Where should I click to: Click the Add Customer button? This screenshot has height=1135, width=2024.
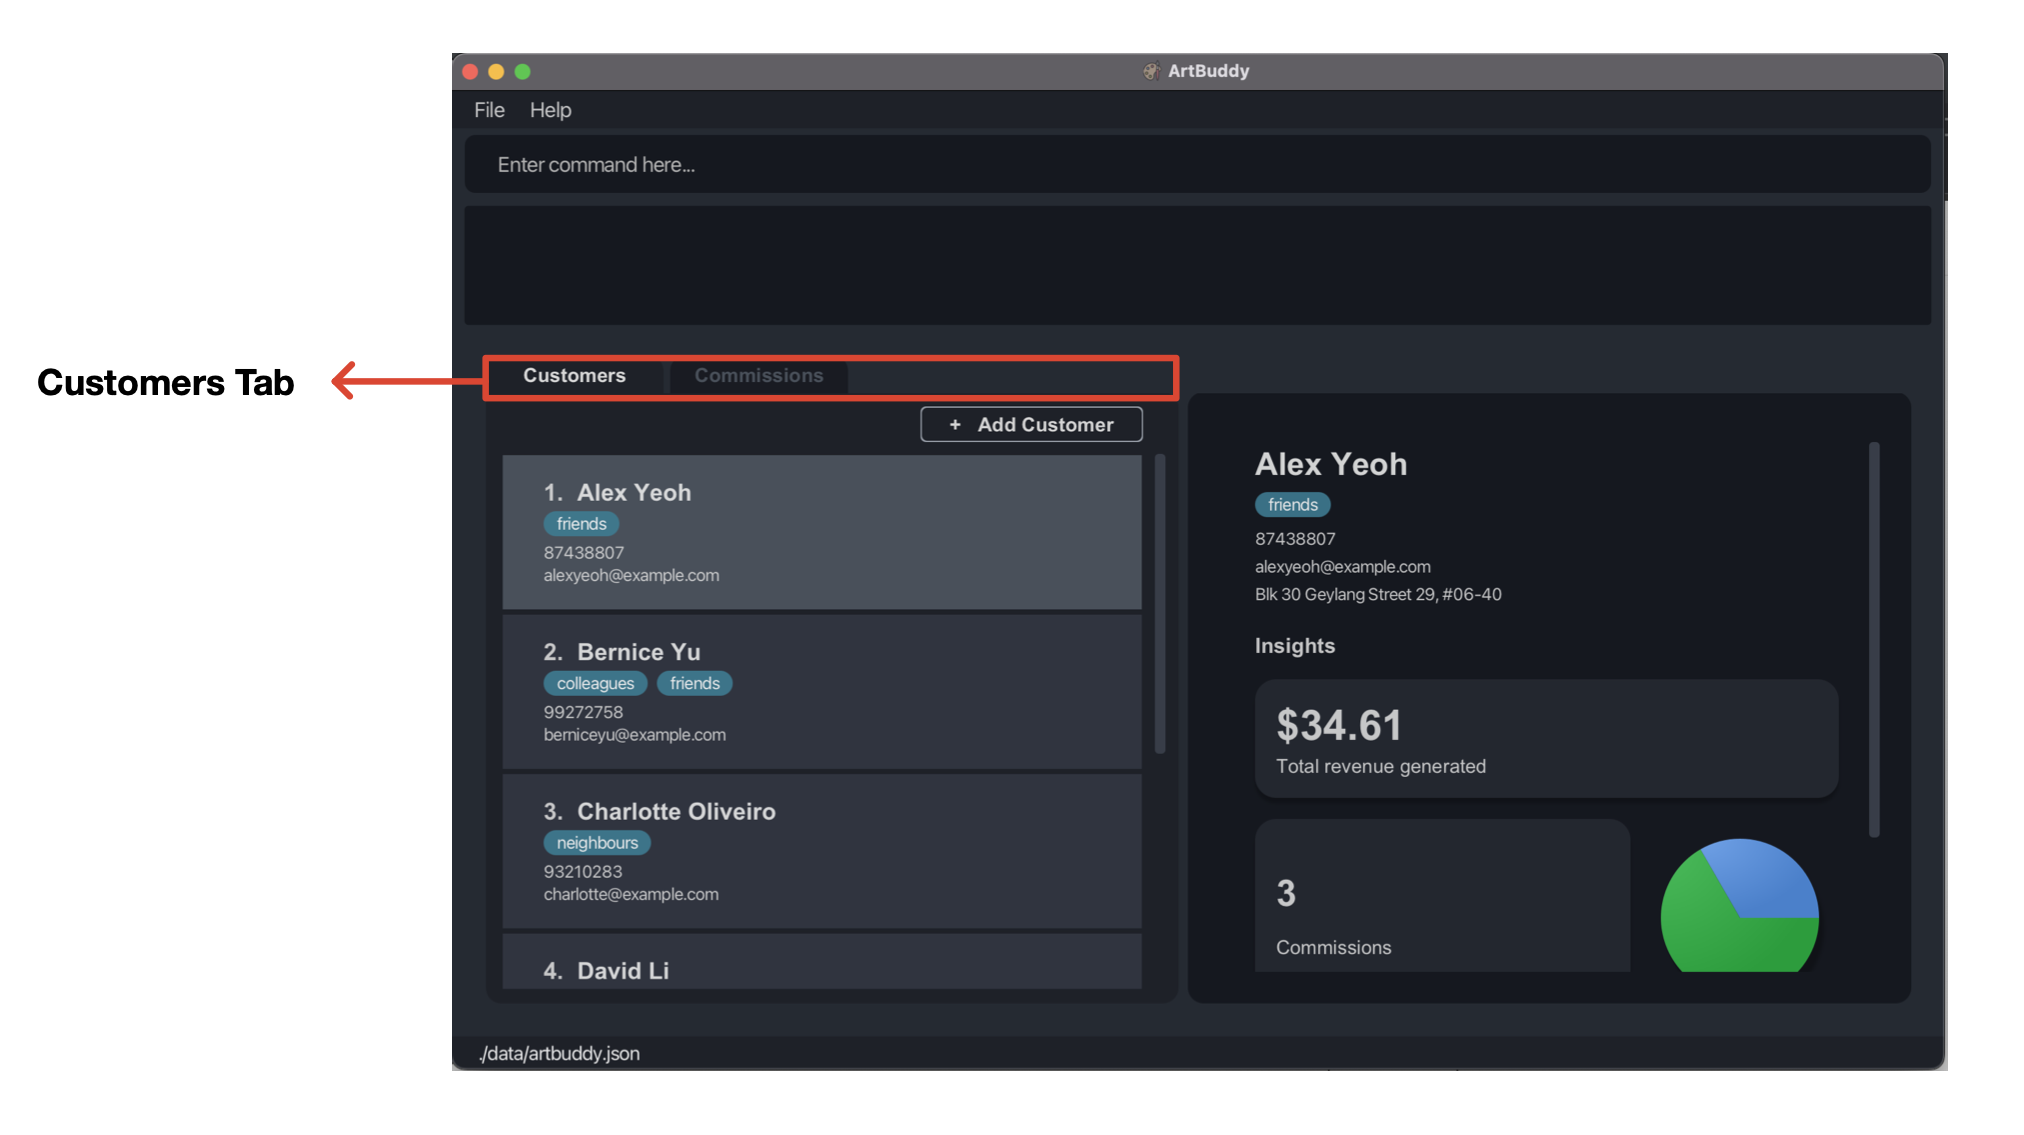(1031, 423)
